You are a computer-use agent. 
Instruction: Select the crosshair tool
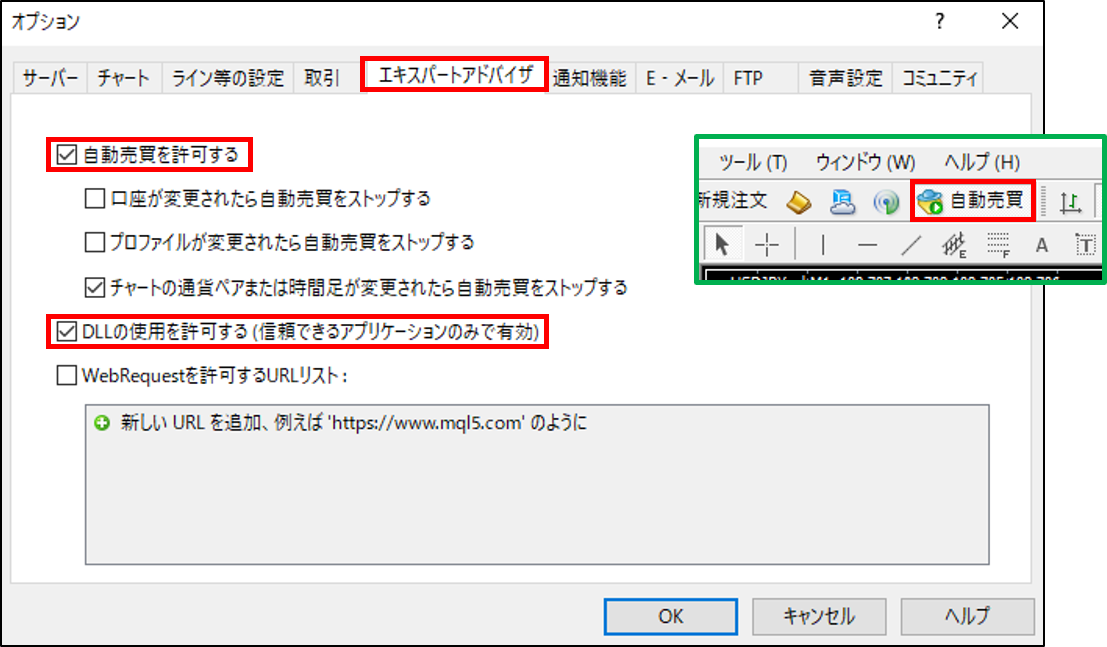click(x=767, y=245)
